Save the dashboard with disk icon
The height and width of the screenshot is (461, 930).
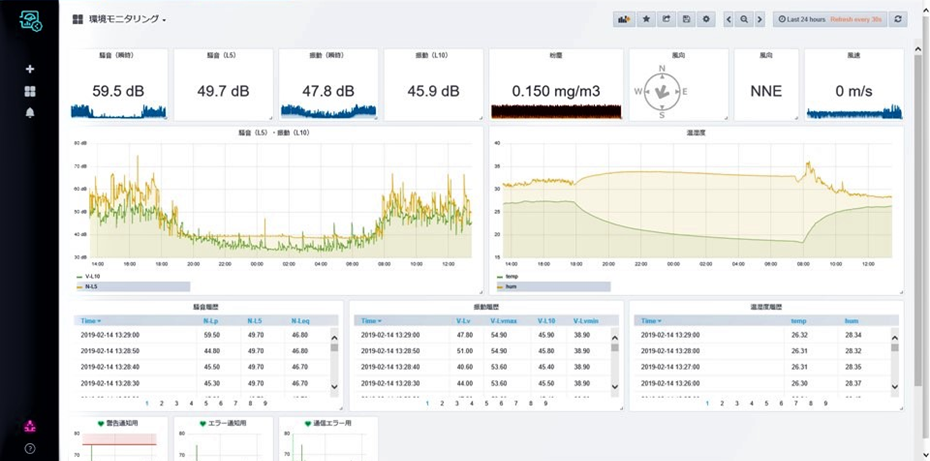point(687,19)
